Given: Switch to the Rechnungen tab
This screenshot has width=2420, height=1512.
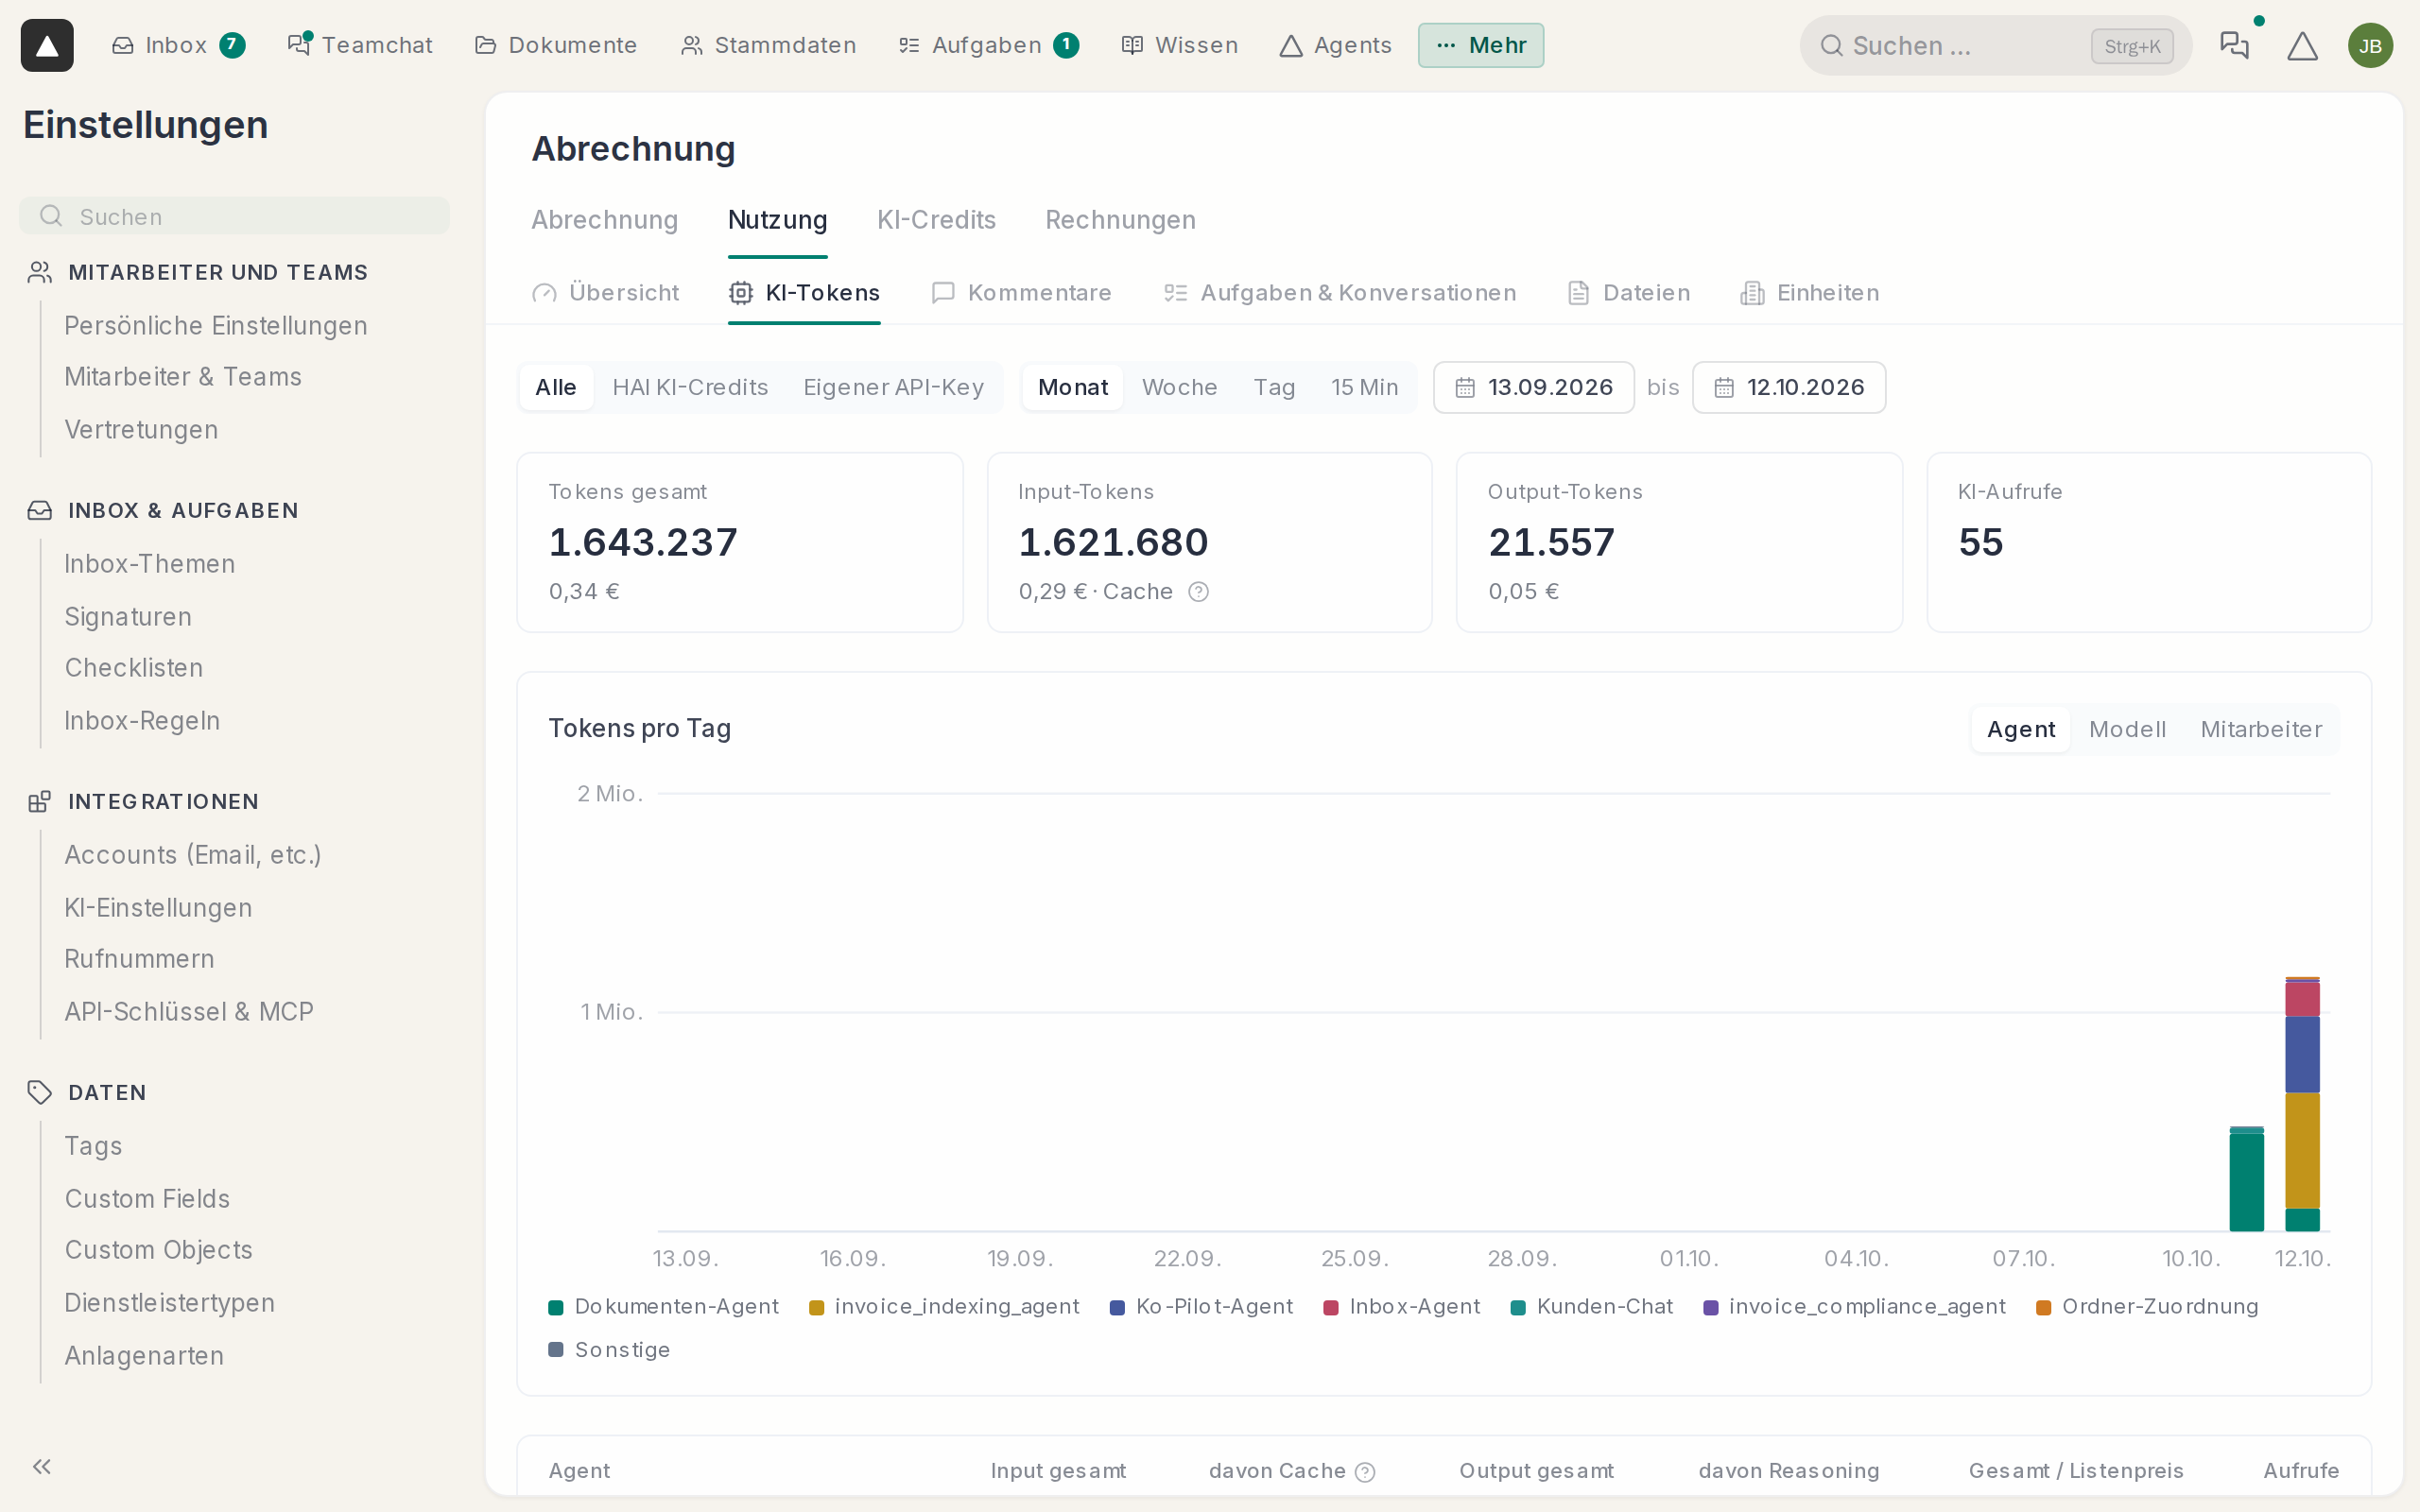Looking at the screenshot, I should [x=1120, y=220].
